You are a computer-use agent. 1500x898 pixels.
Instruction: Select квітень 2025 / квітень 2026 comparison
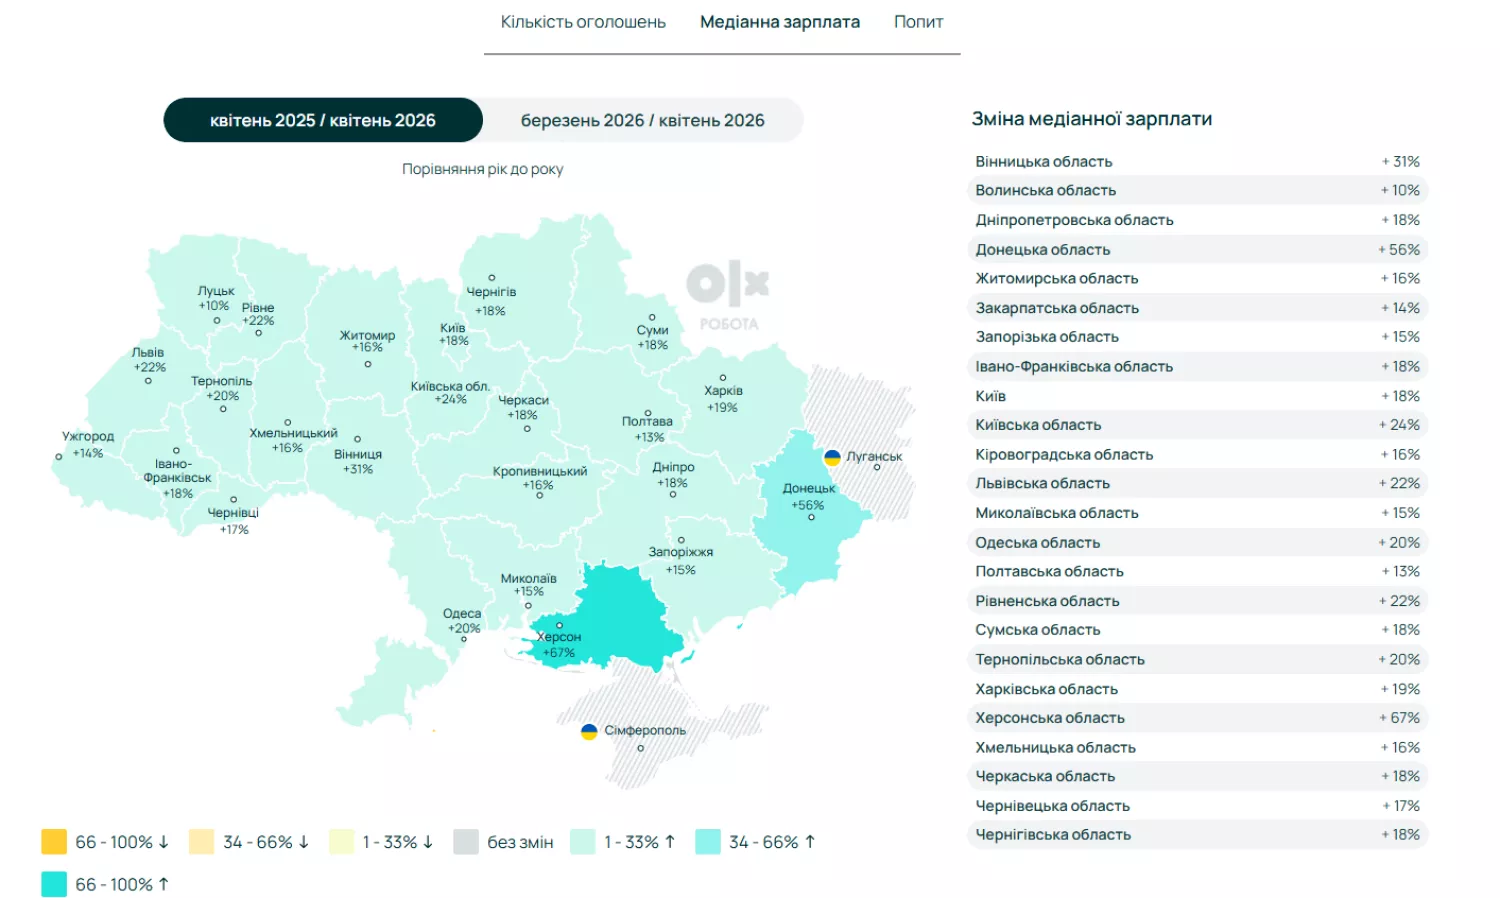tap(323, 120)
